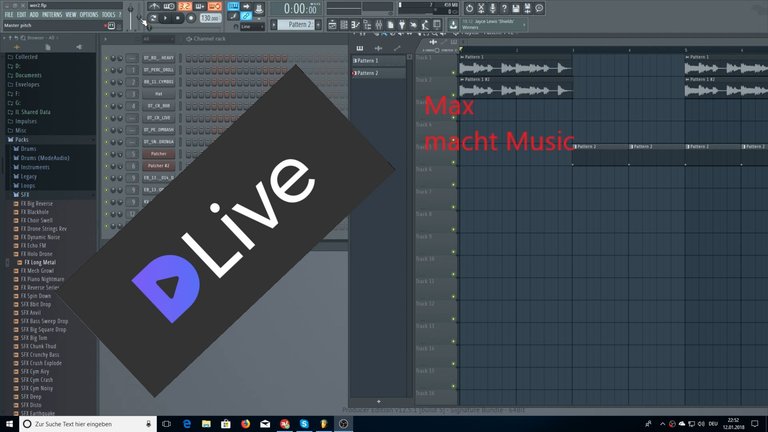Click the Windows search box
The image size is (768, 432).
tap(88, 424)
